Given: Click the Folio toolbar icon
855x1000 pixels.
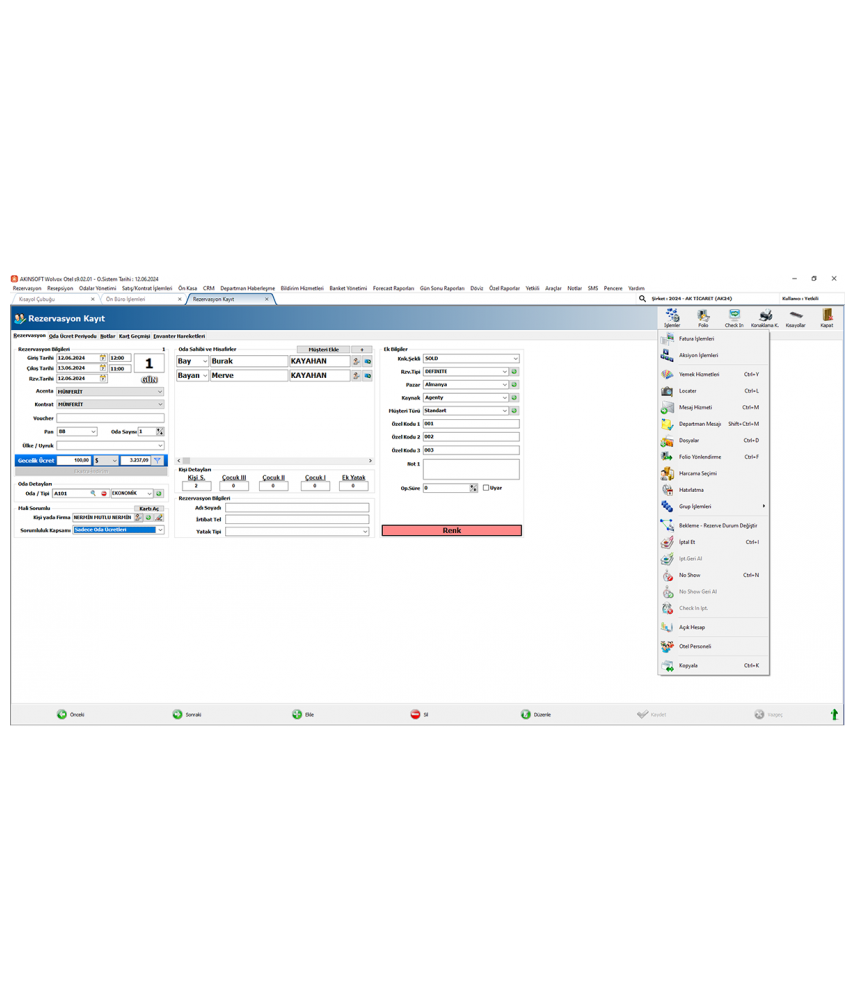Looking at the screenshot, I should point(703,317).
